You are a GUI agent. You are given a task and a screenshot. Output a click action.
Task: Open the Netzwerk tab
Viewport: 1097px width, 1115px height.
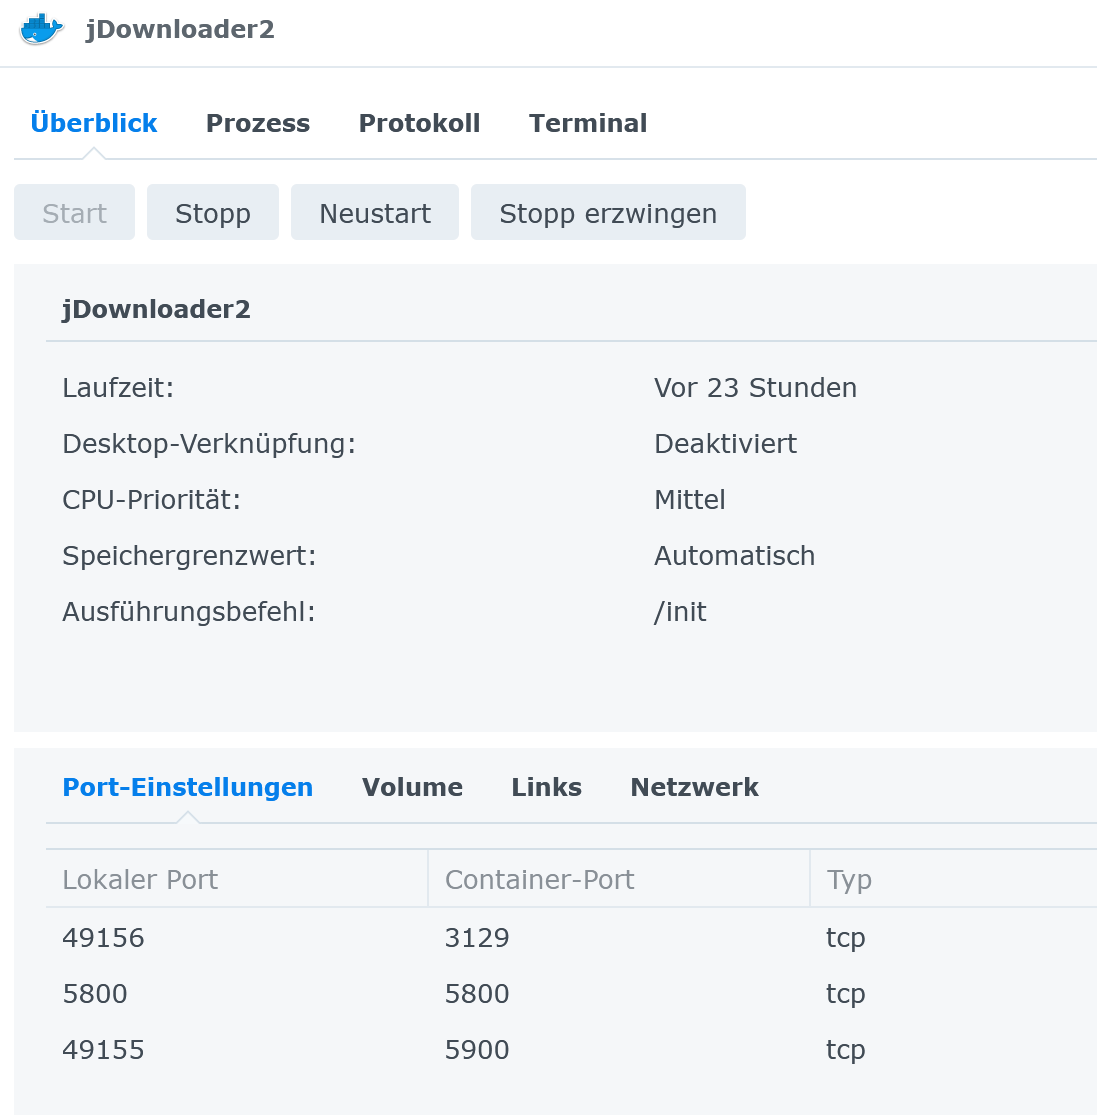click(694, 787)
